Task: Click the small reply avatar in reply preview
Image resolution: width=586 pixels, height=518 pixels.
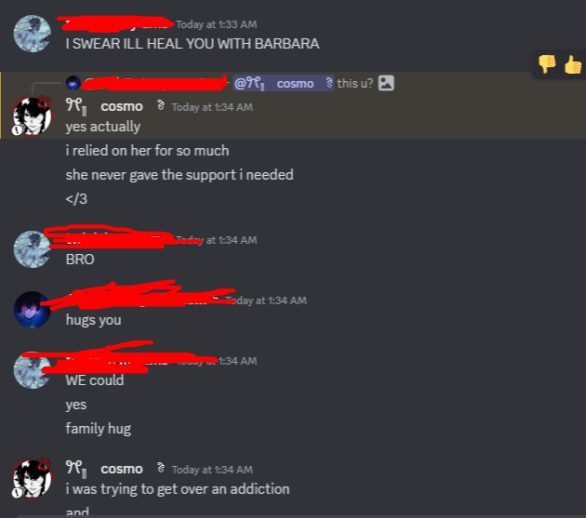Action: point(73,83)
